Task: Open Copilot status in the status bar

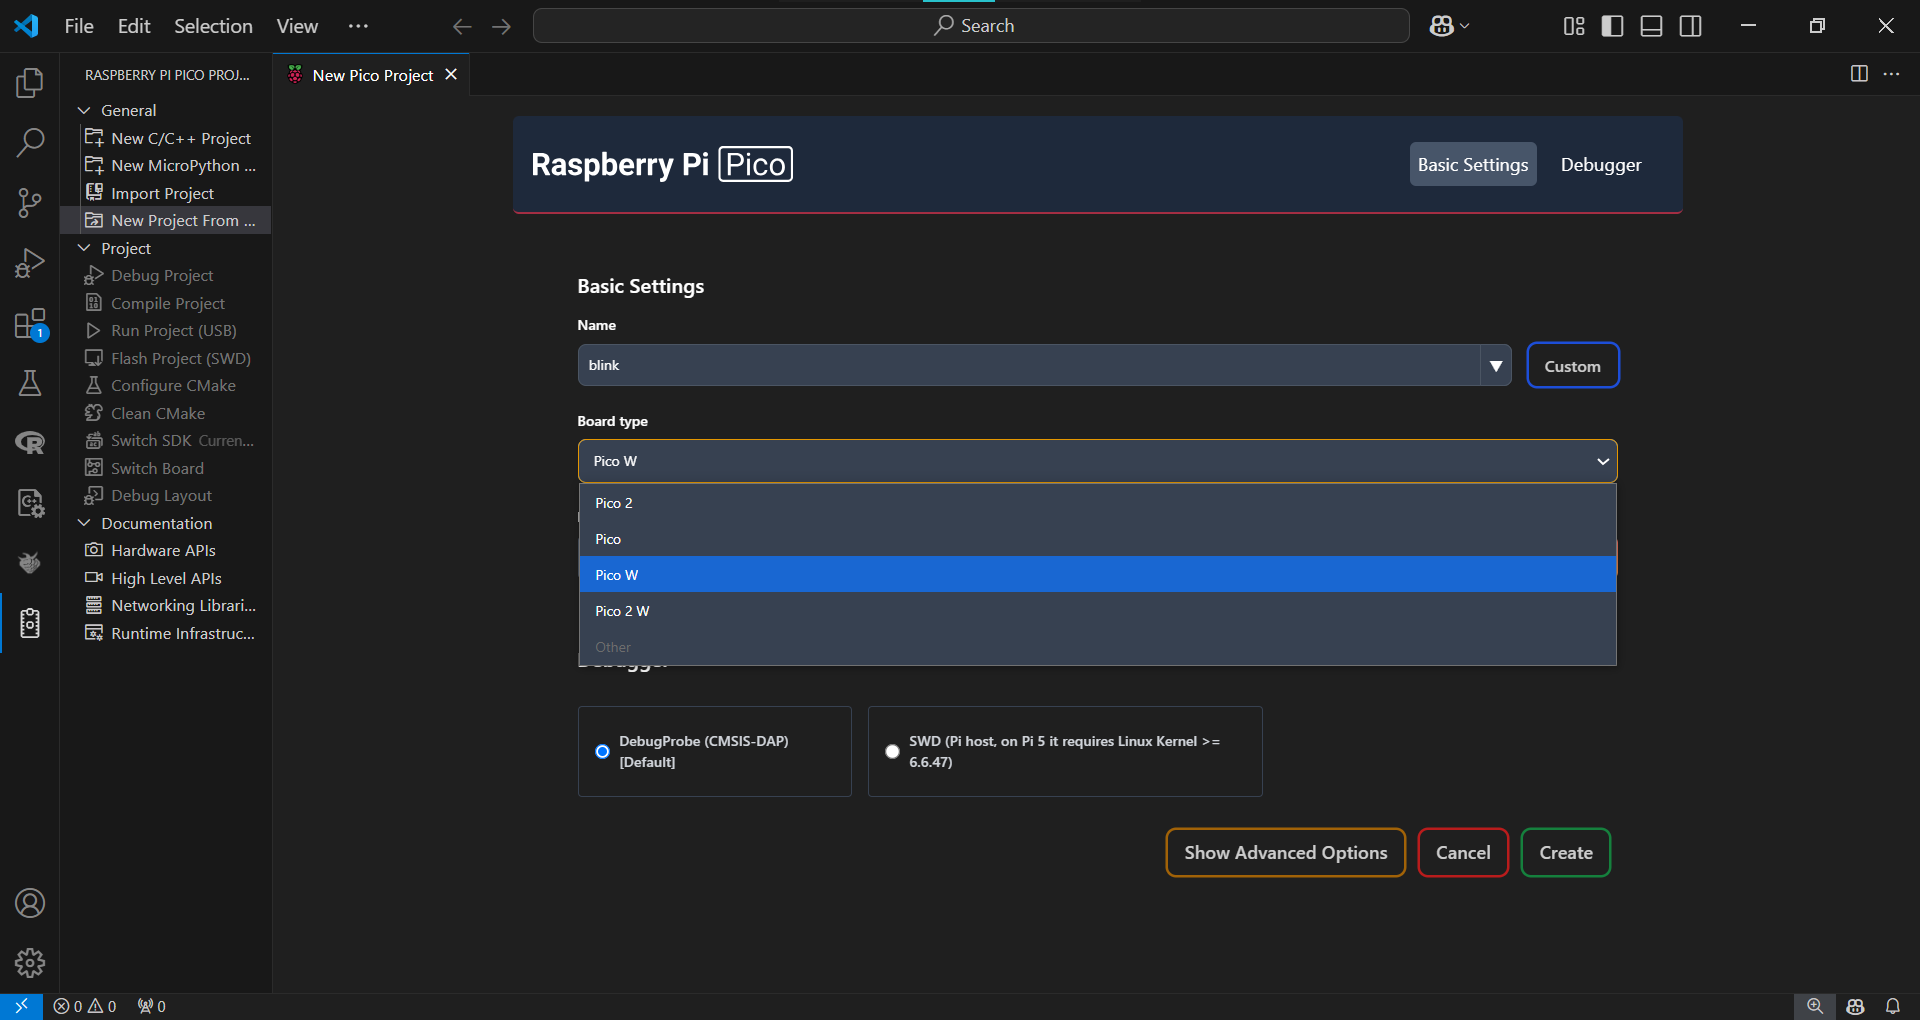Action: (x=1856, y=1006)
